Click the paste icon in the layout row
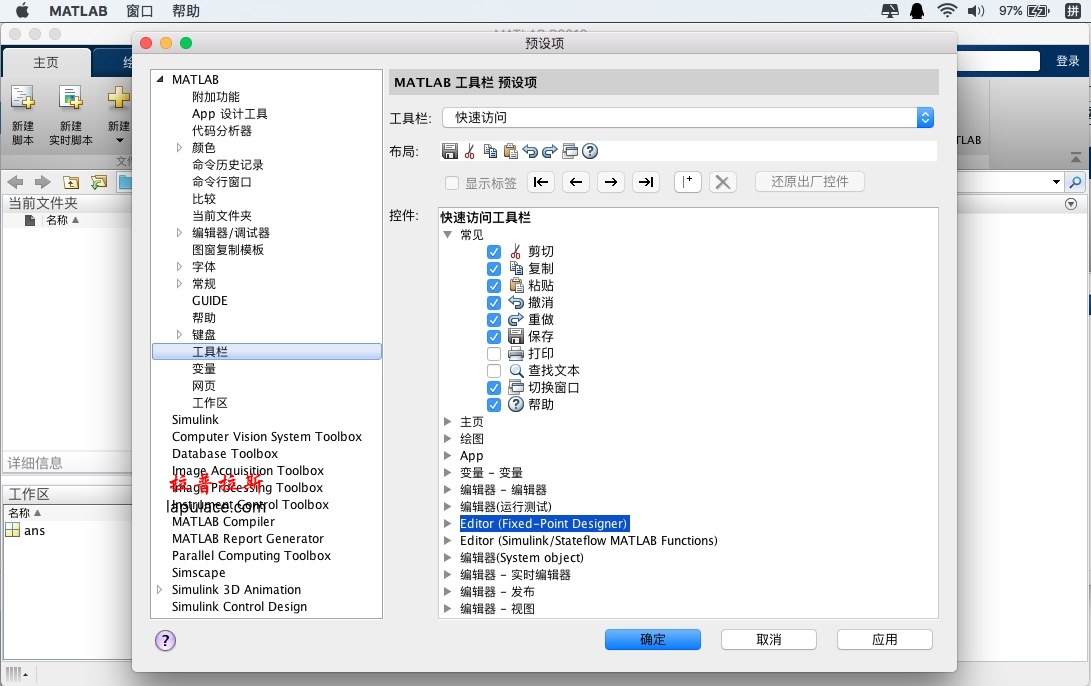 click(510, 151)
